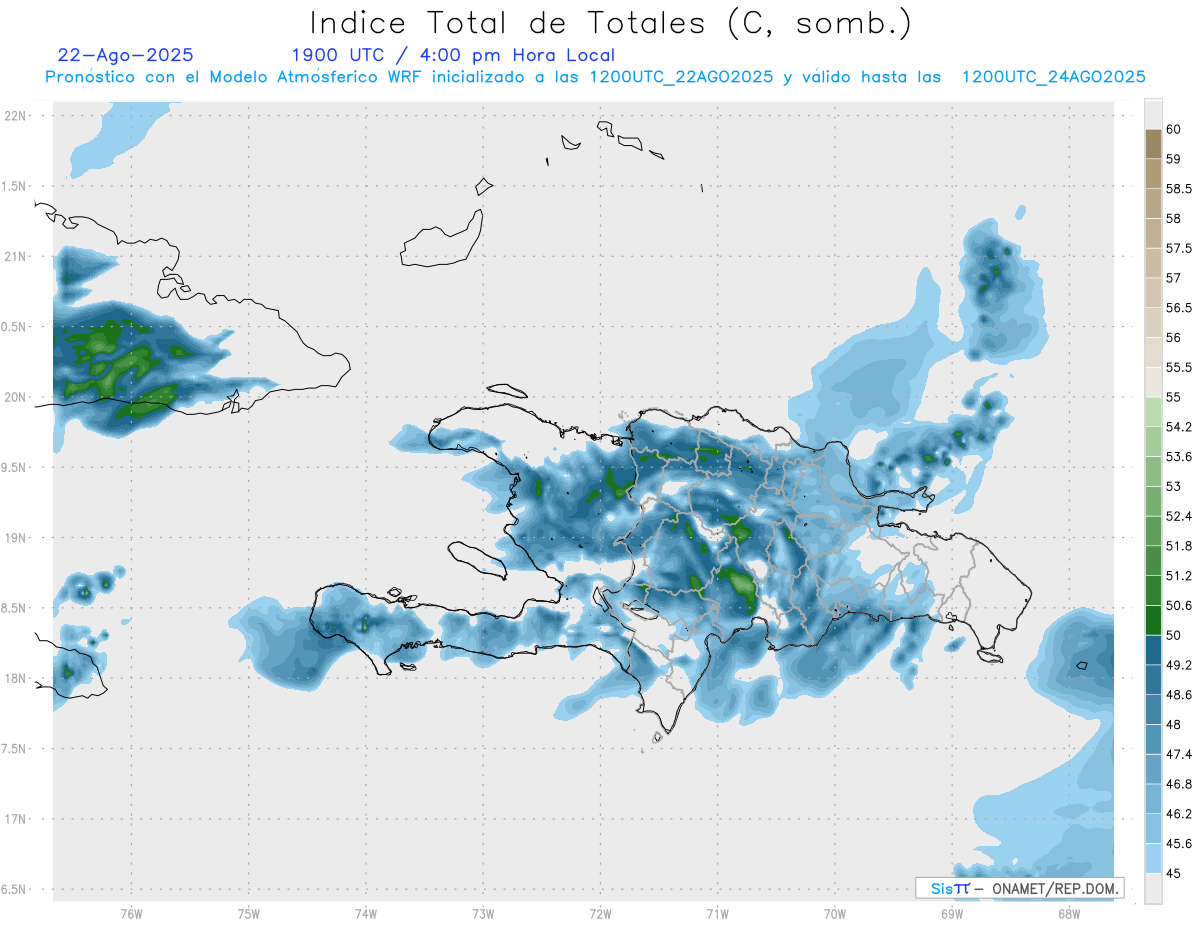Viewport: 1200px width, 927px height.
Task: Click the valid-until time '1200UTC_24AGO2025'
Action: pos(1054,78)
